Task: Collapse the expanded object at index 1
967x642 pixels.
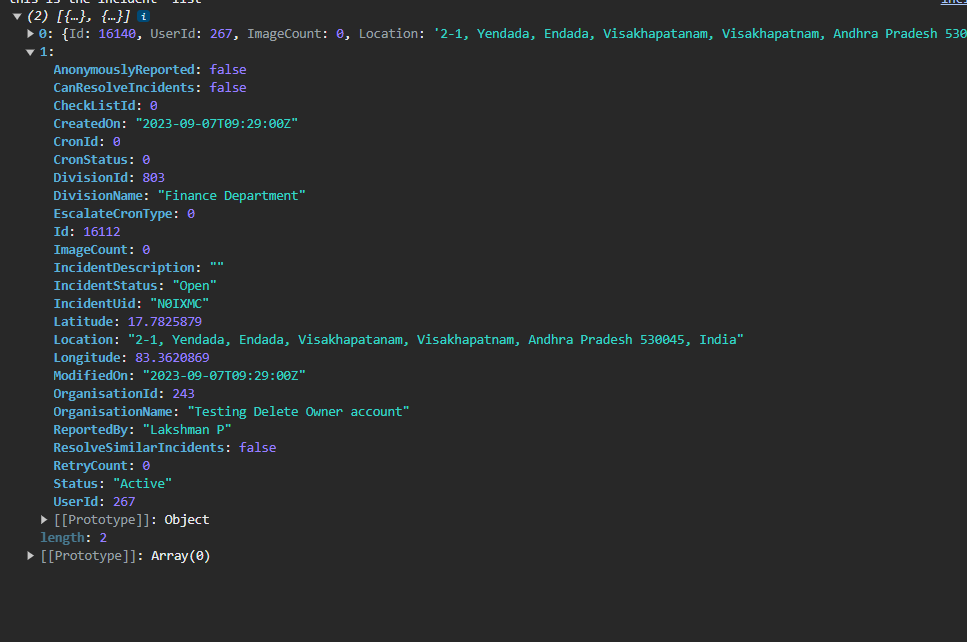Action: [31, 52]
